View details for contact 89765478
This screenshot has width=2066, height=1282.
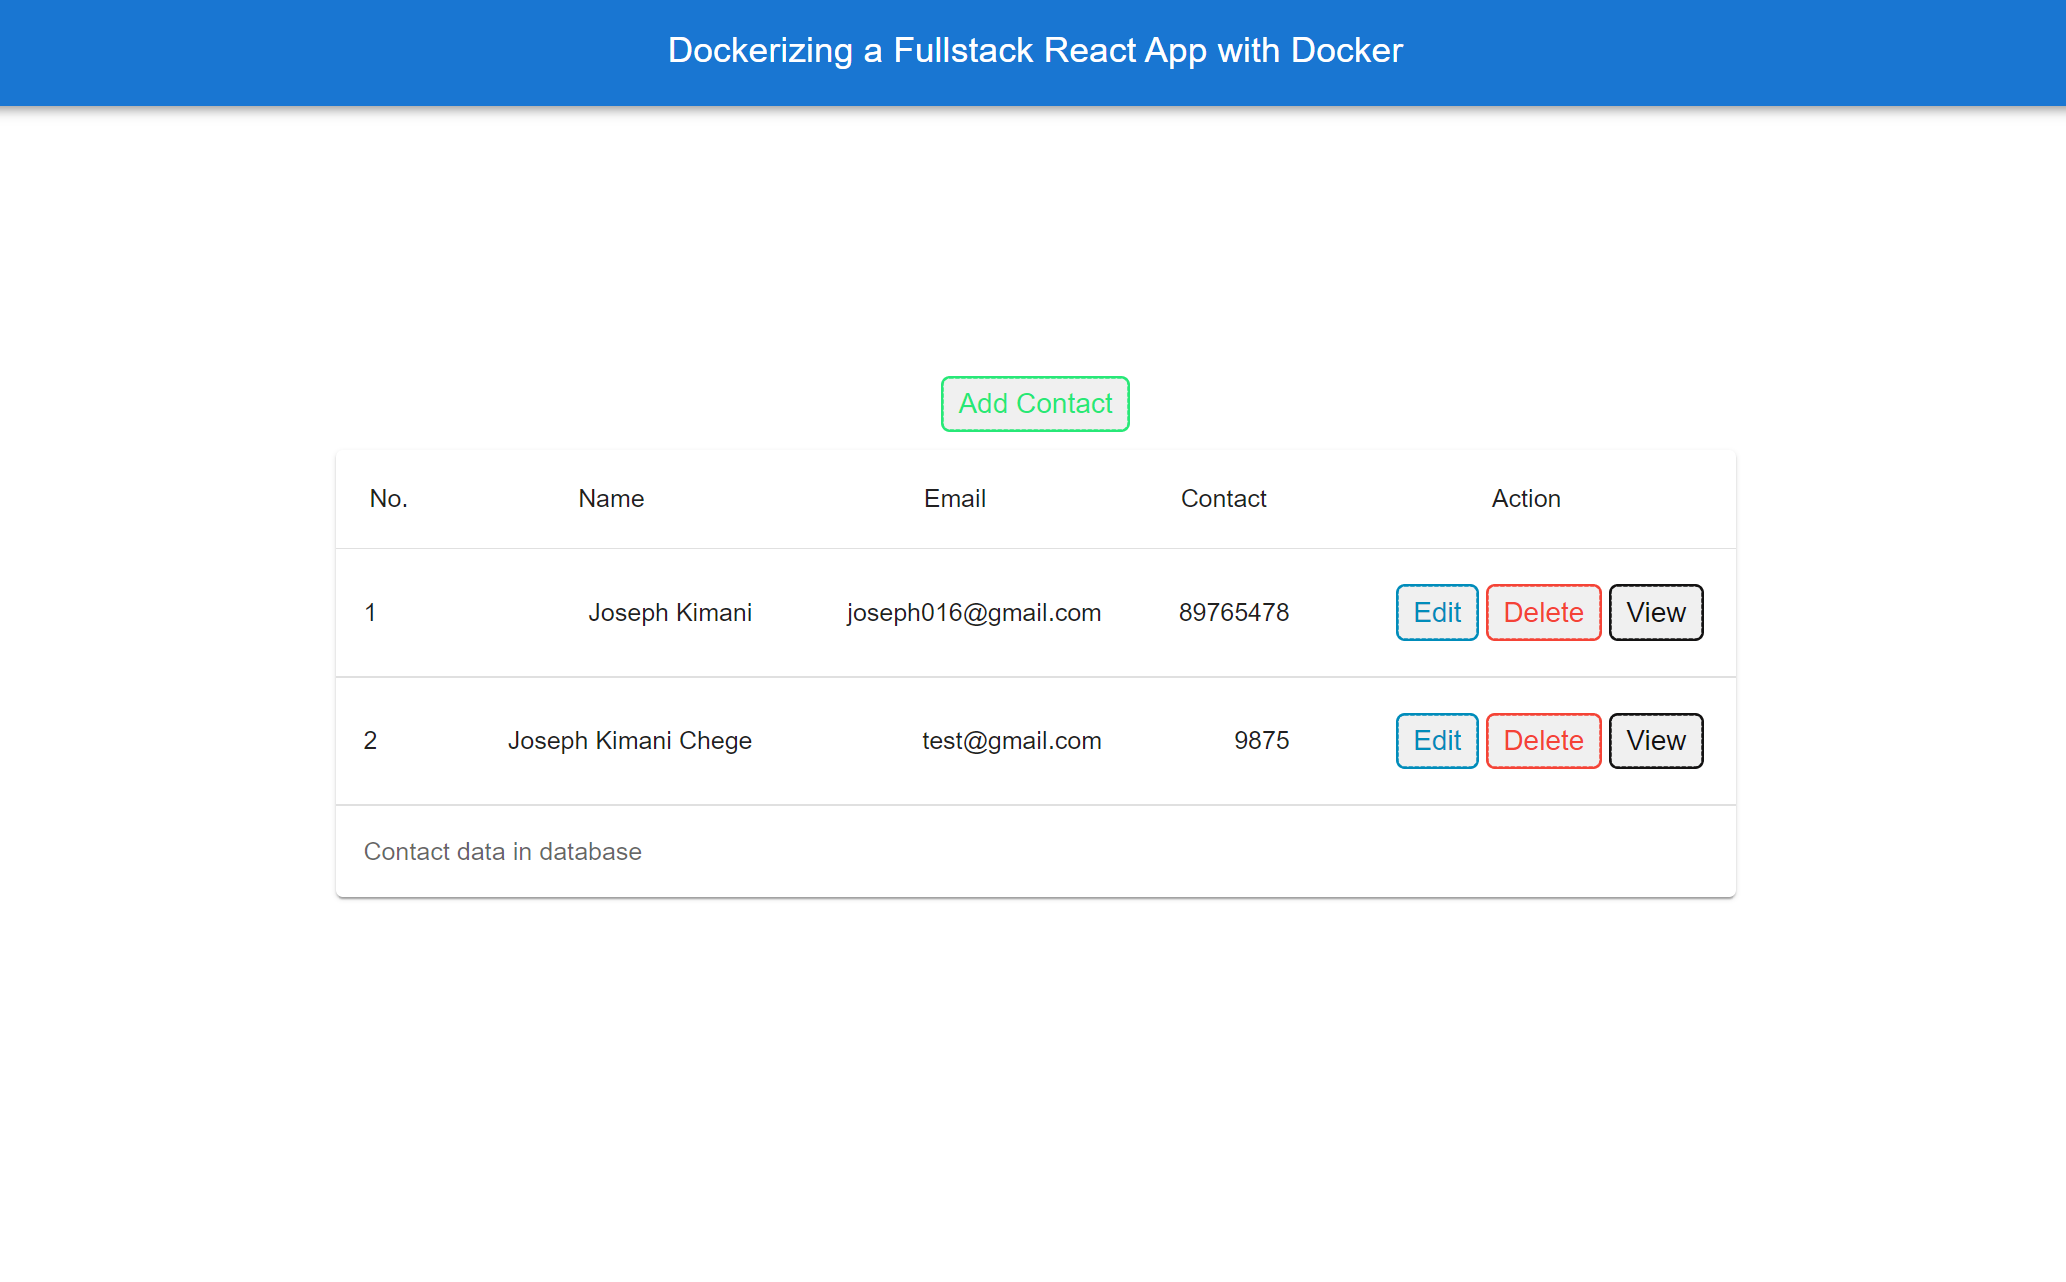coord(1655,612)
